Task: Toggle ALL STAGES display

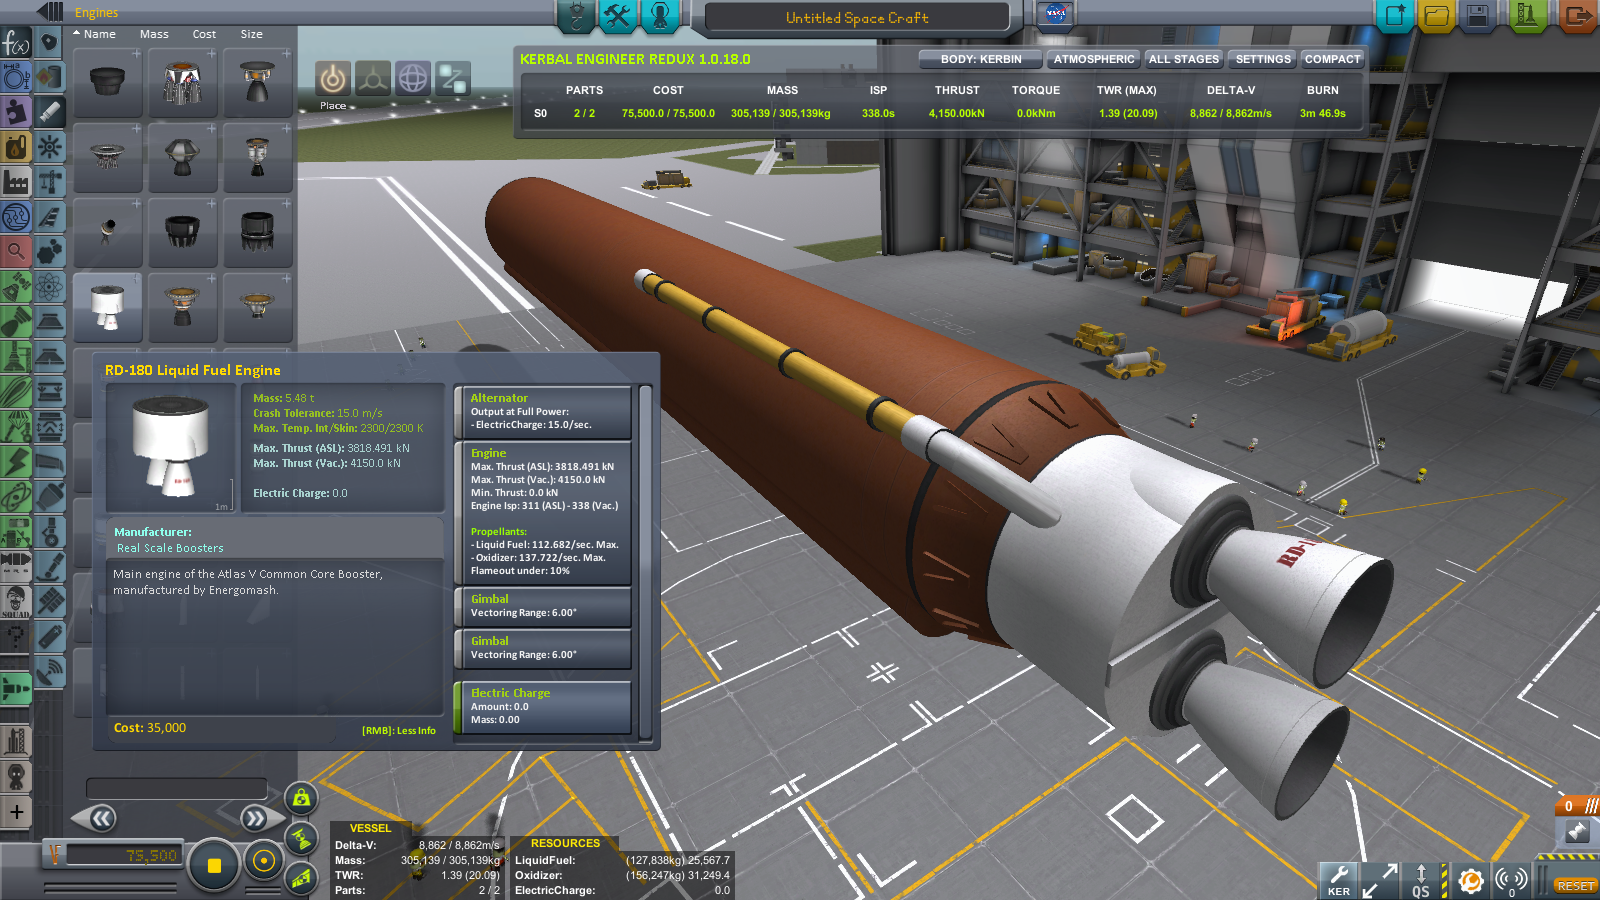Action: pos(1183,59)
